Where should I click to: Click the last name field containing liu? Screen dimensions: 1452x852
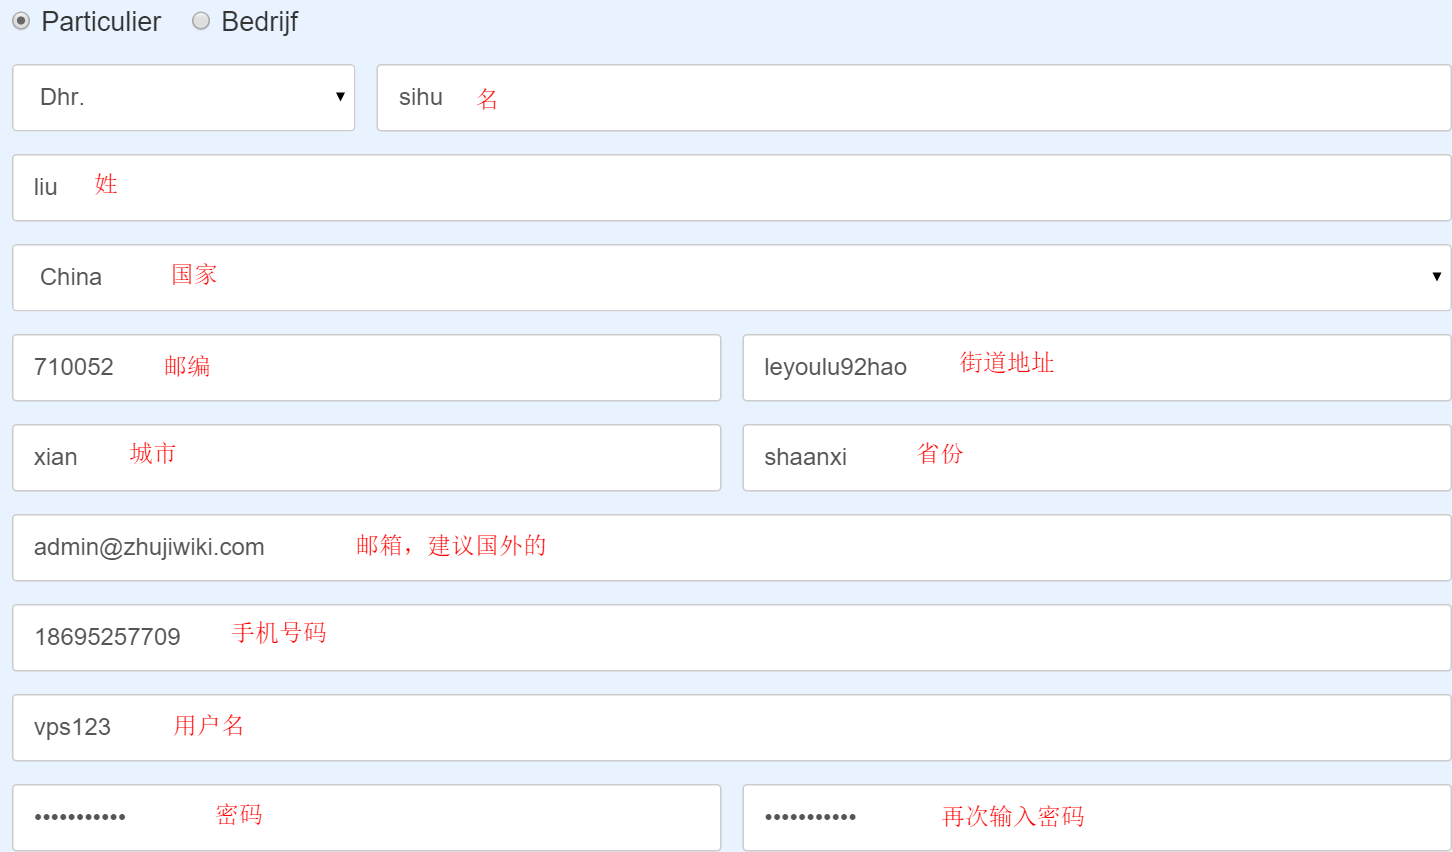[x=732, y=188]
